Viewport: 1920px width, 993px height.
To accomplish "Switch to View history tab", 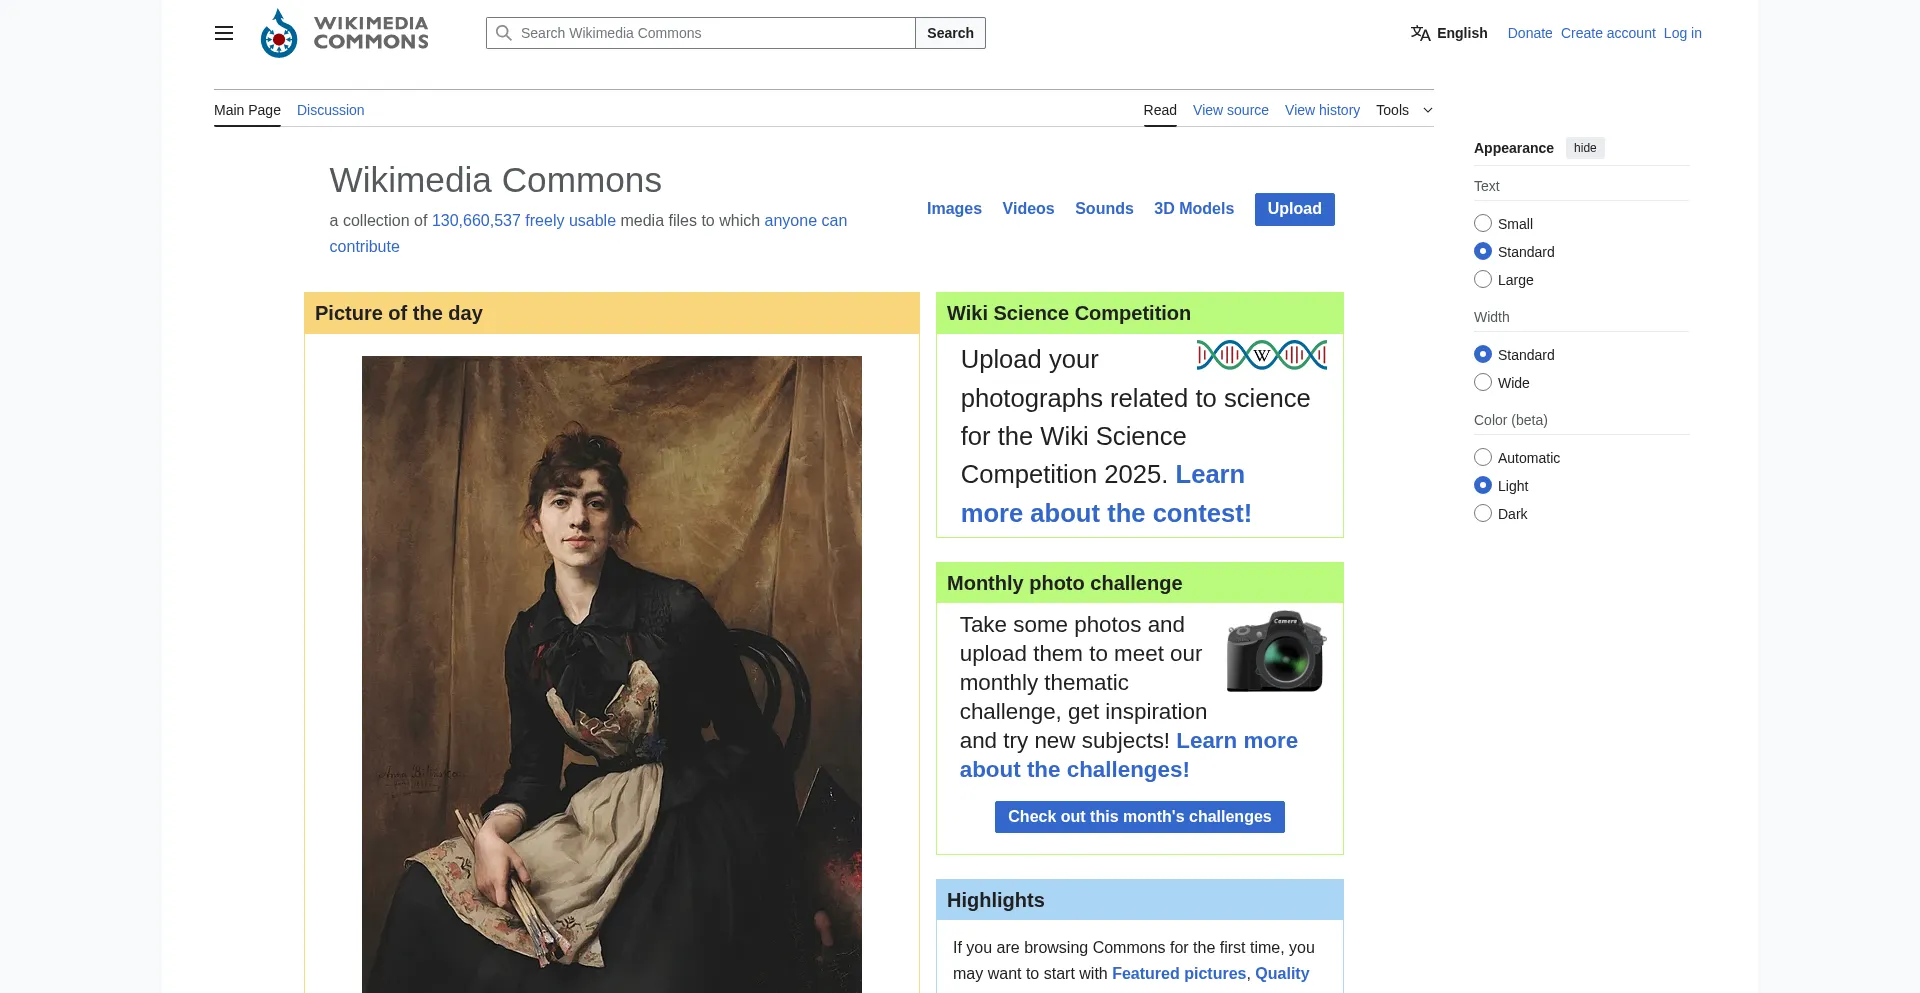I will coord(1322,110).
